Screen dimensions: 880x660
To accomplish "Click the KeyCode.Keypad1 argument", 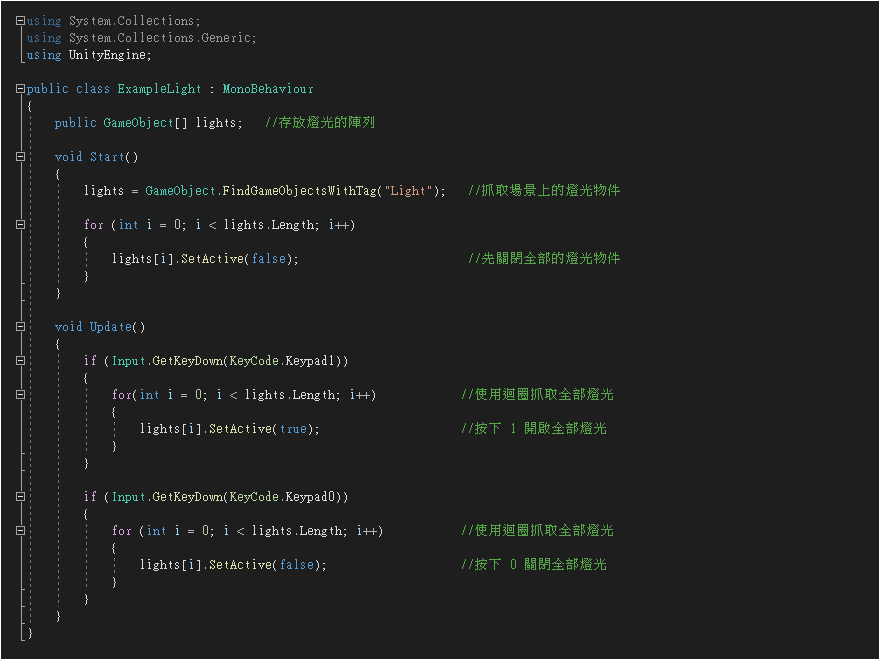I will [285, 361].
